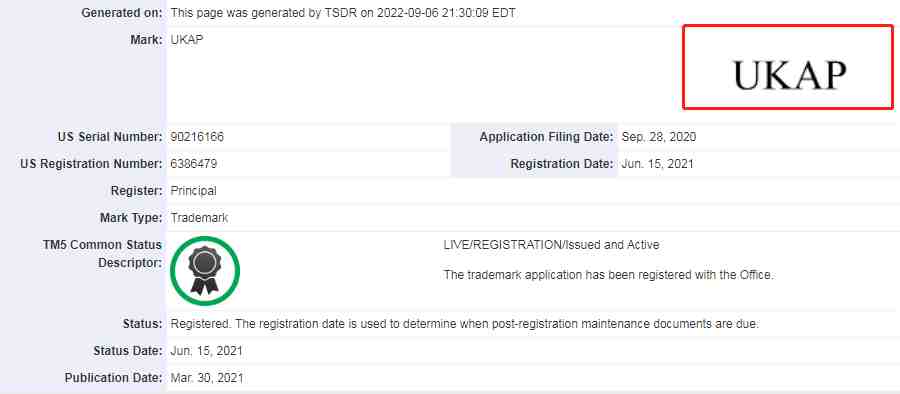Image resolution: width=900 pixels, height=394 pixels.
Task: Click the Generated on TSDR timestamp text
Action: point(343,13)
